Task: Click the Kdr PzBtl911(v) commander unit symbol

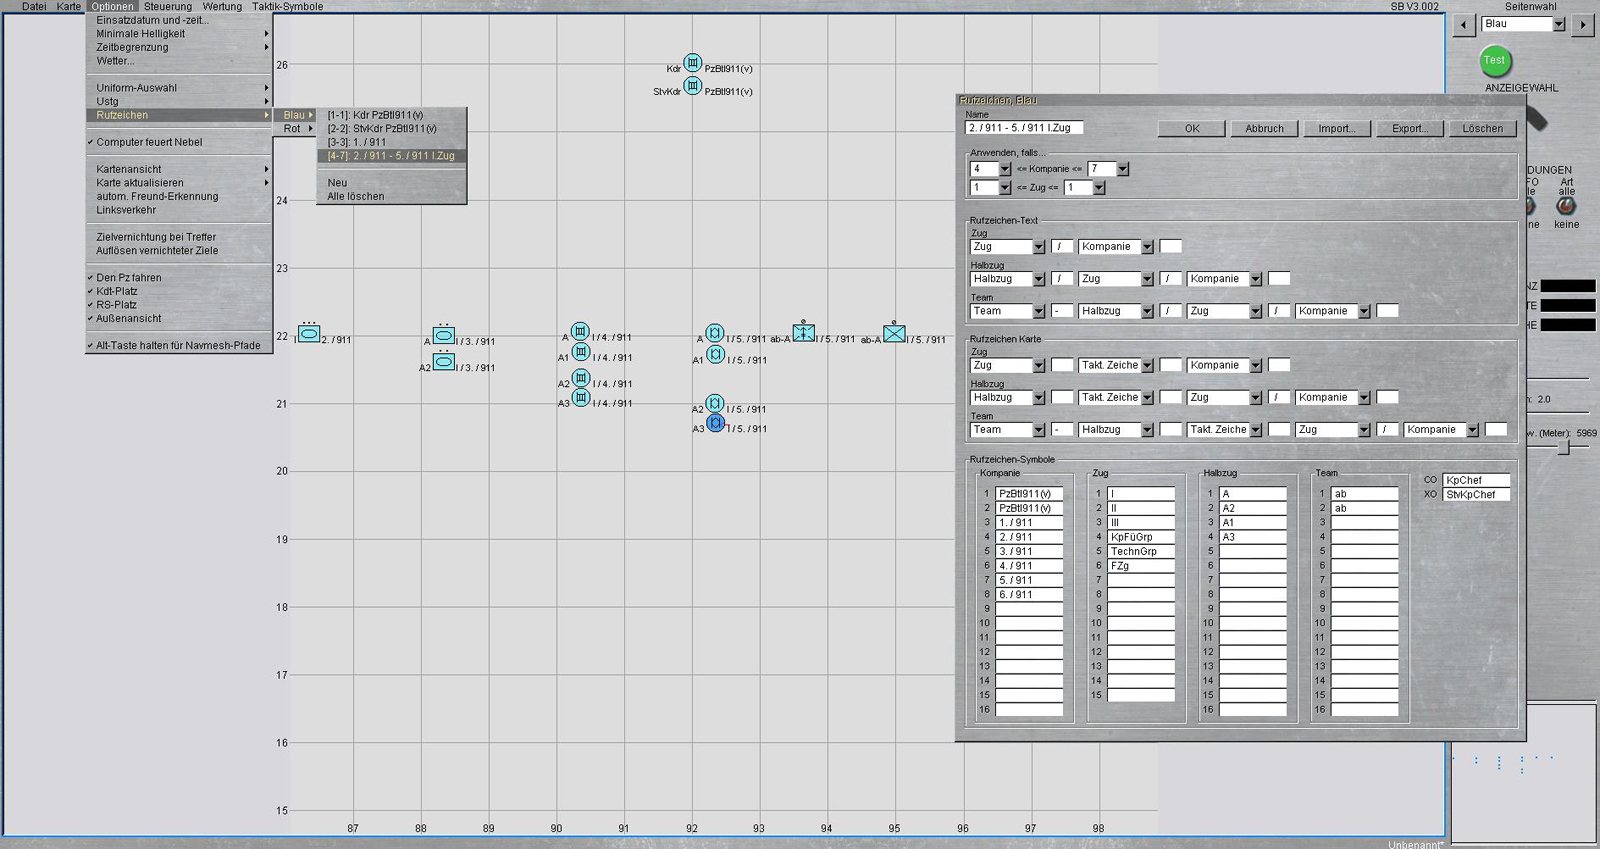Action: 692,63
